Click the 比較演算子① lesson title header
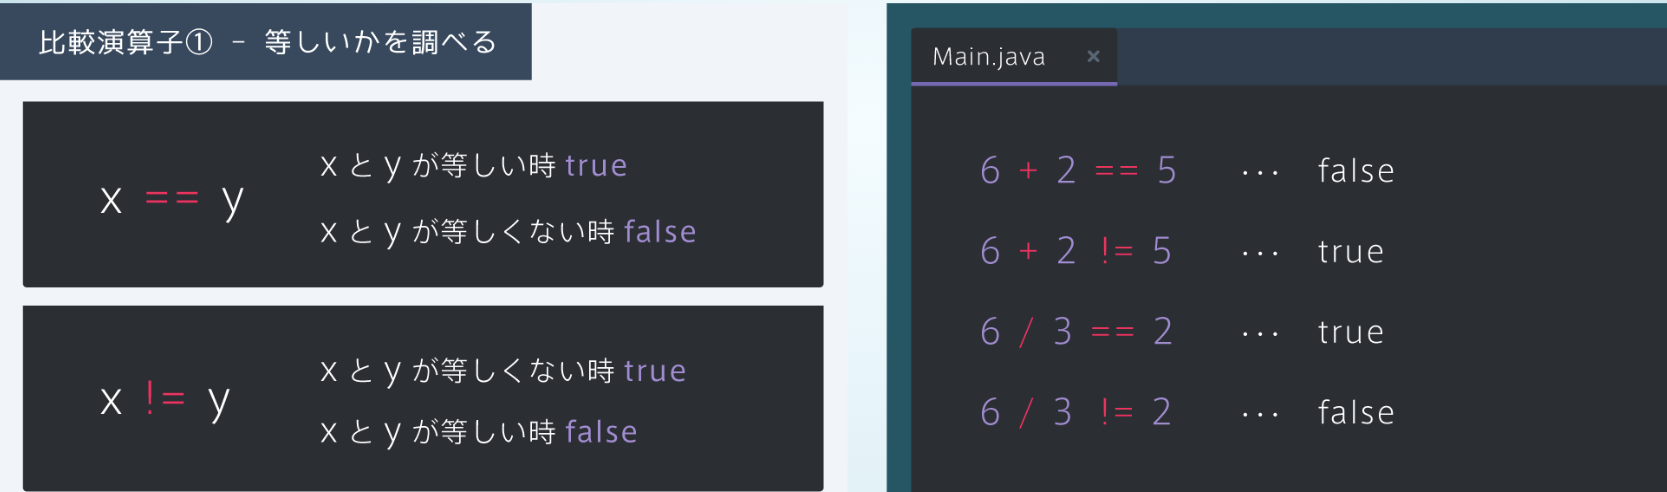Viewport: 1667px width, 492px height. coord(267,42)
